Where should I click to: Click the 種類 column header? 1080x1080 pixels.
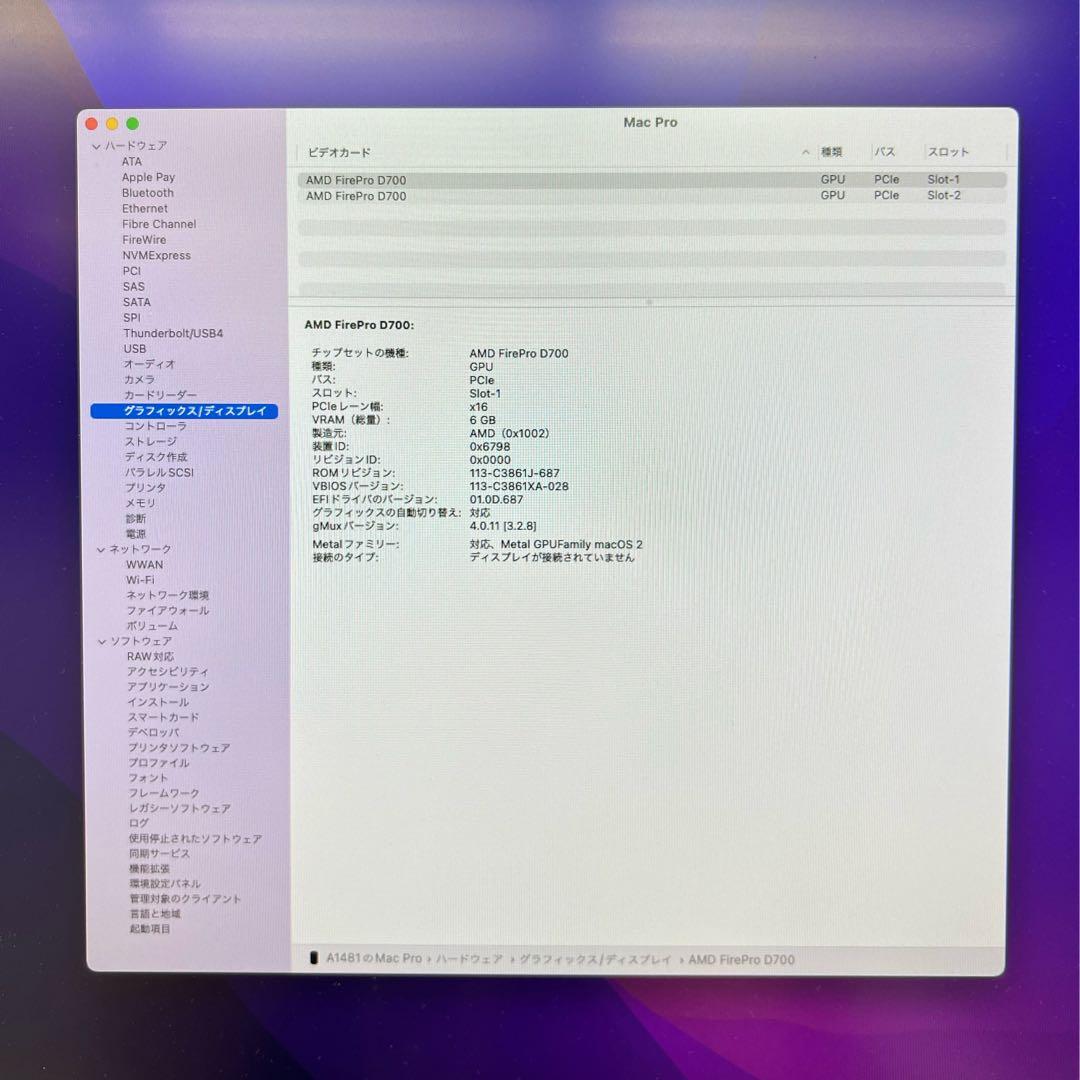[831, 152]
